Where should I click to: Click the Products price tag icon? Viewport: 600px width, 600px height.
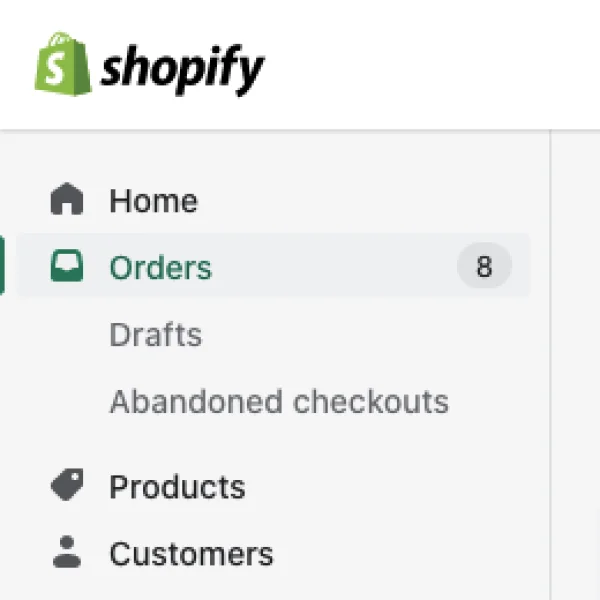point(67,484)
